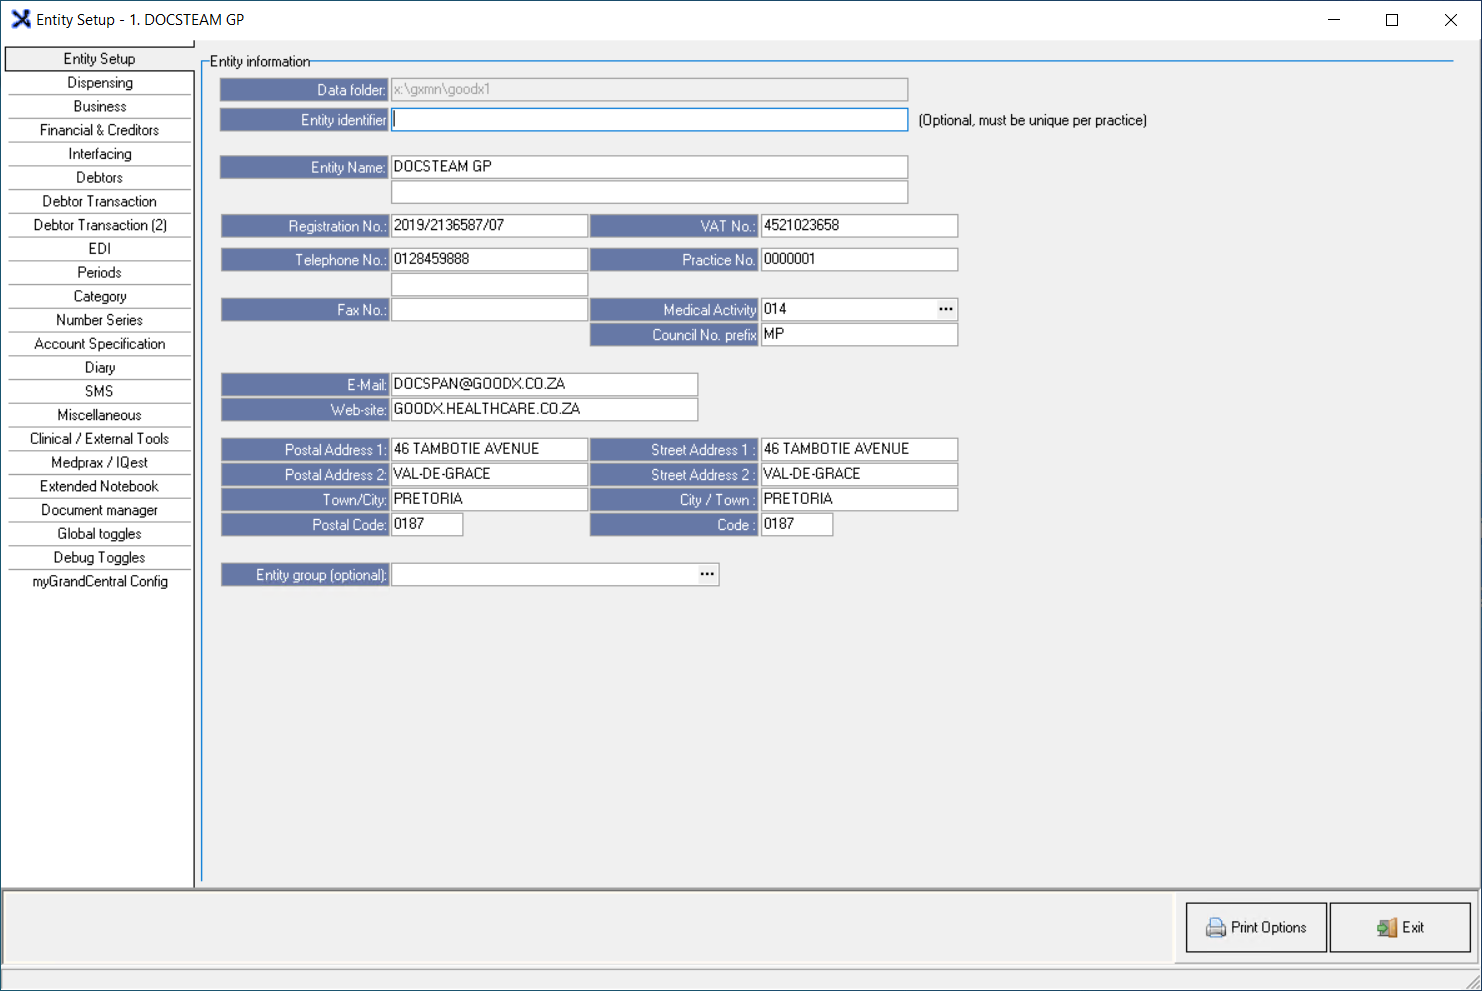The image size is (1482, 991).
Task: Switch to the Dispensing tab
Action: click(99, 83)
